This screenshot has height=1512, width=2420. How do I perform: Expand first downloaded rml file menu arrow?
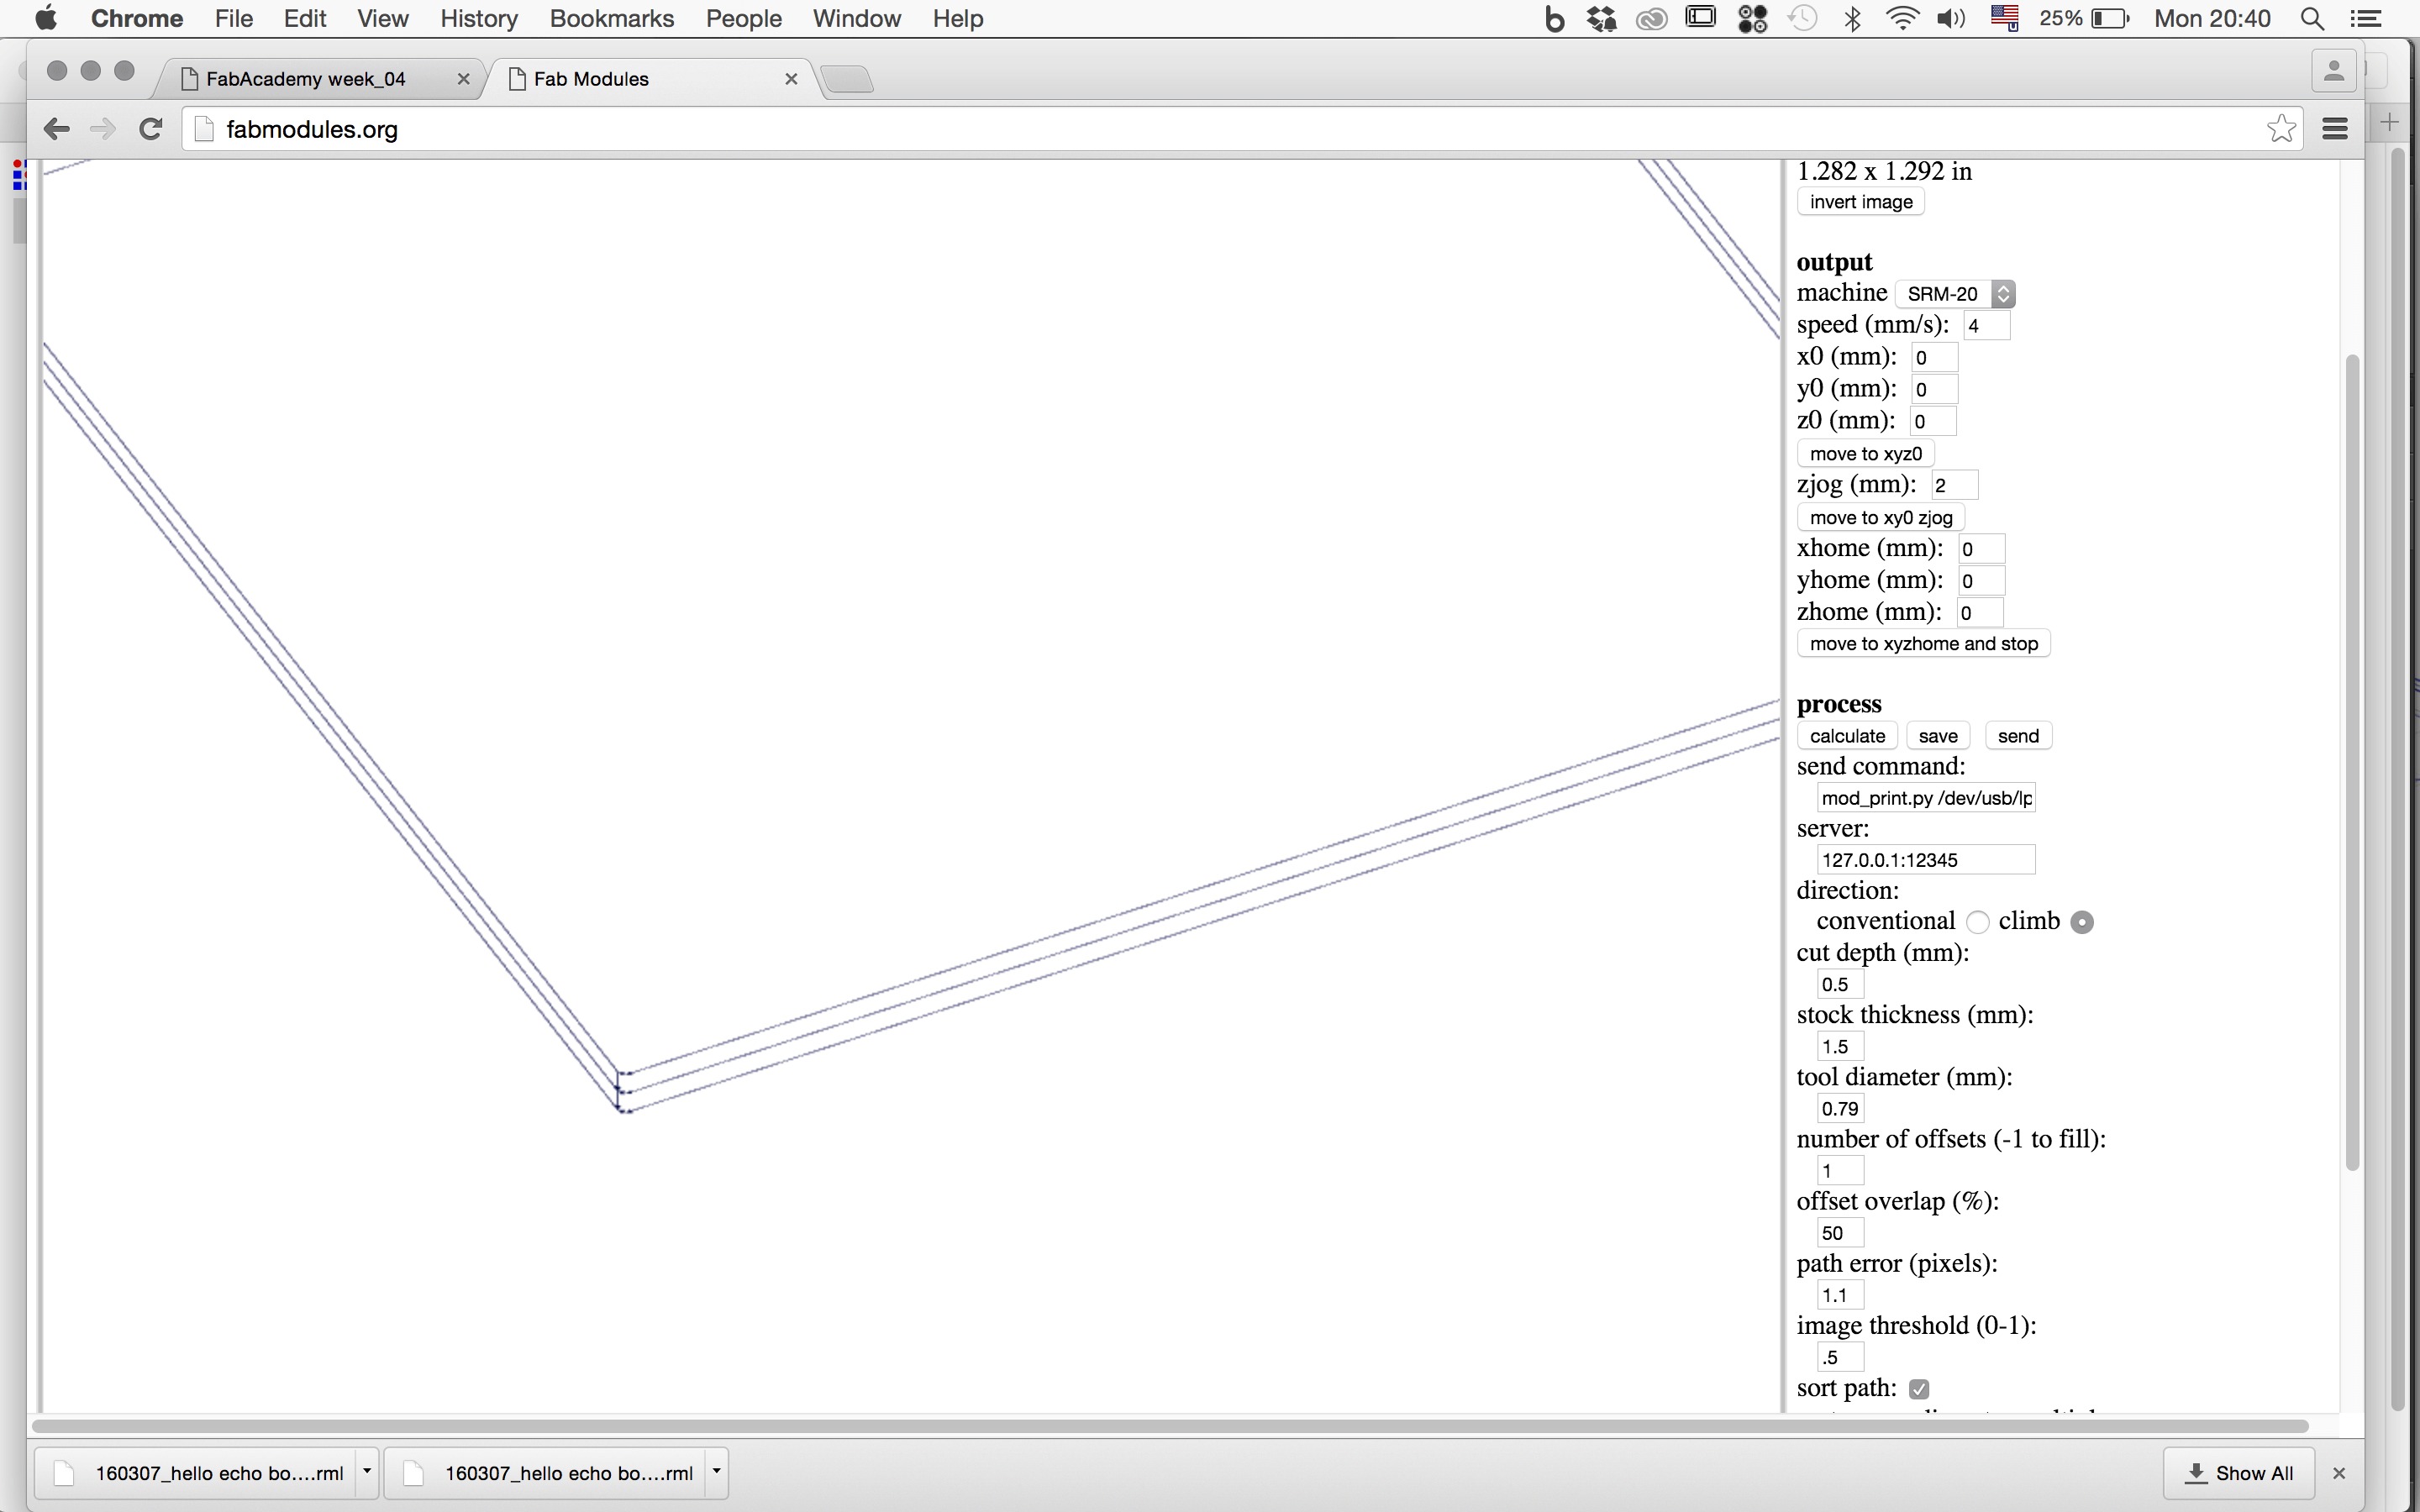coord(367,1472)
